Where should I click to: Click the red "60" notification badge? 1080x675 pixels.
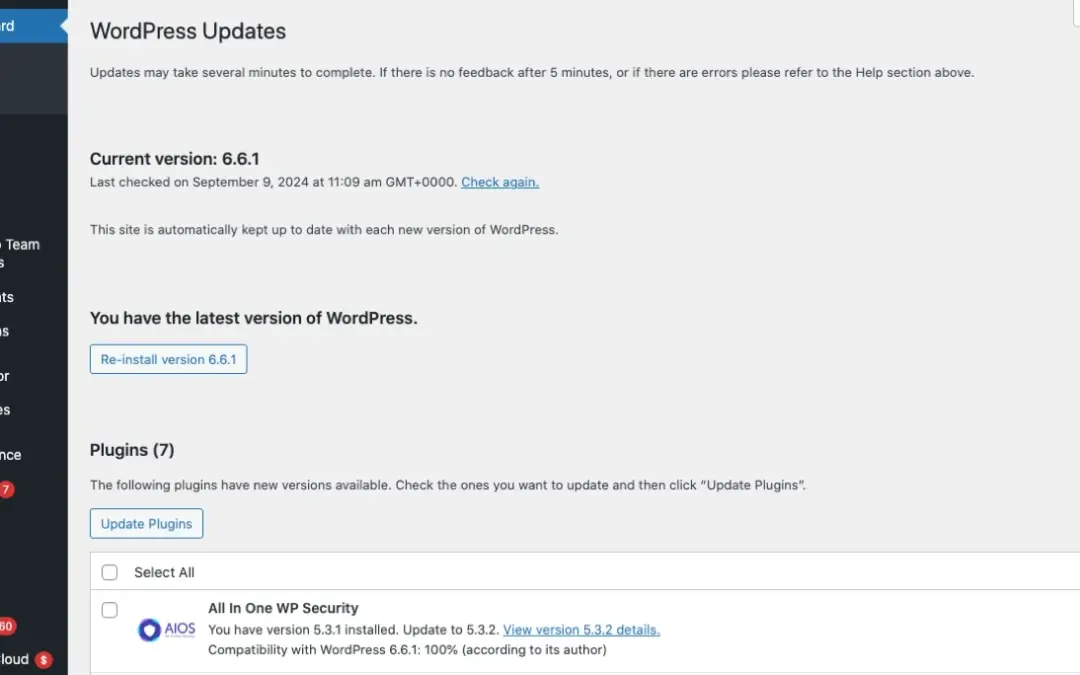coord(6,627)
